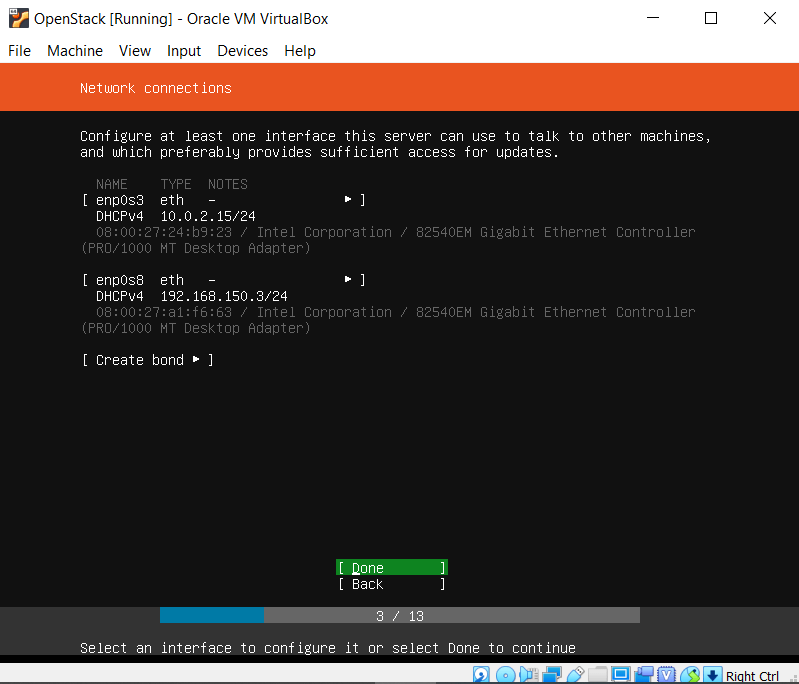Click the VirtualBox app icon in title bar
Screen dimensions: 799x684
point(18,18)
